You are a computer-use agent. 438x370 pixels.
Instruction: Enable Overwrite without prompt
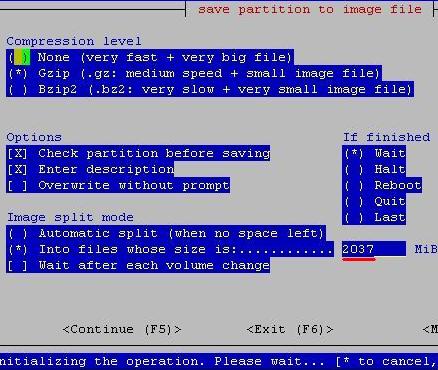click(118, 185)
